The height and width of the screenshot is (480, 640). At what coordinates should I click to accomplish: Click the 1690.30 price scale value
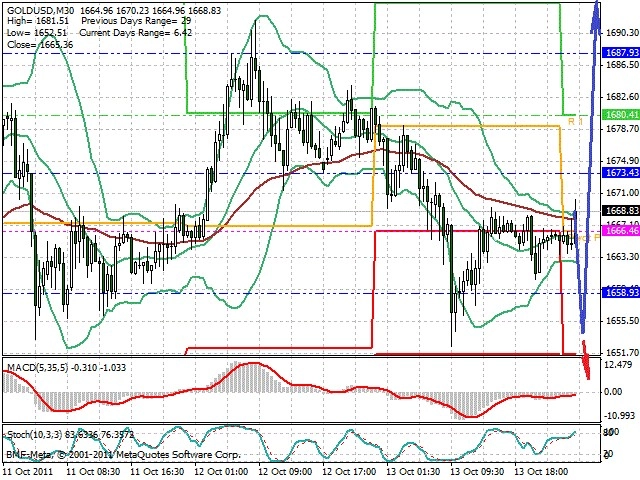622,33
